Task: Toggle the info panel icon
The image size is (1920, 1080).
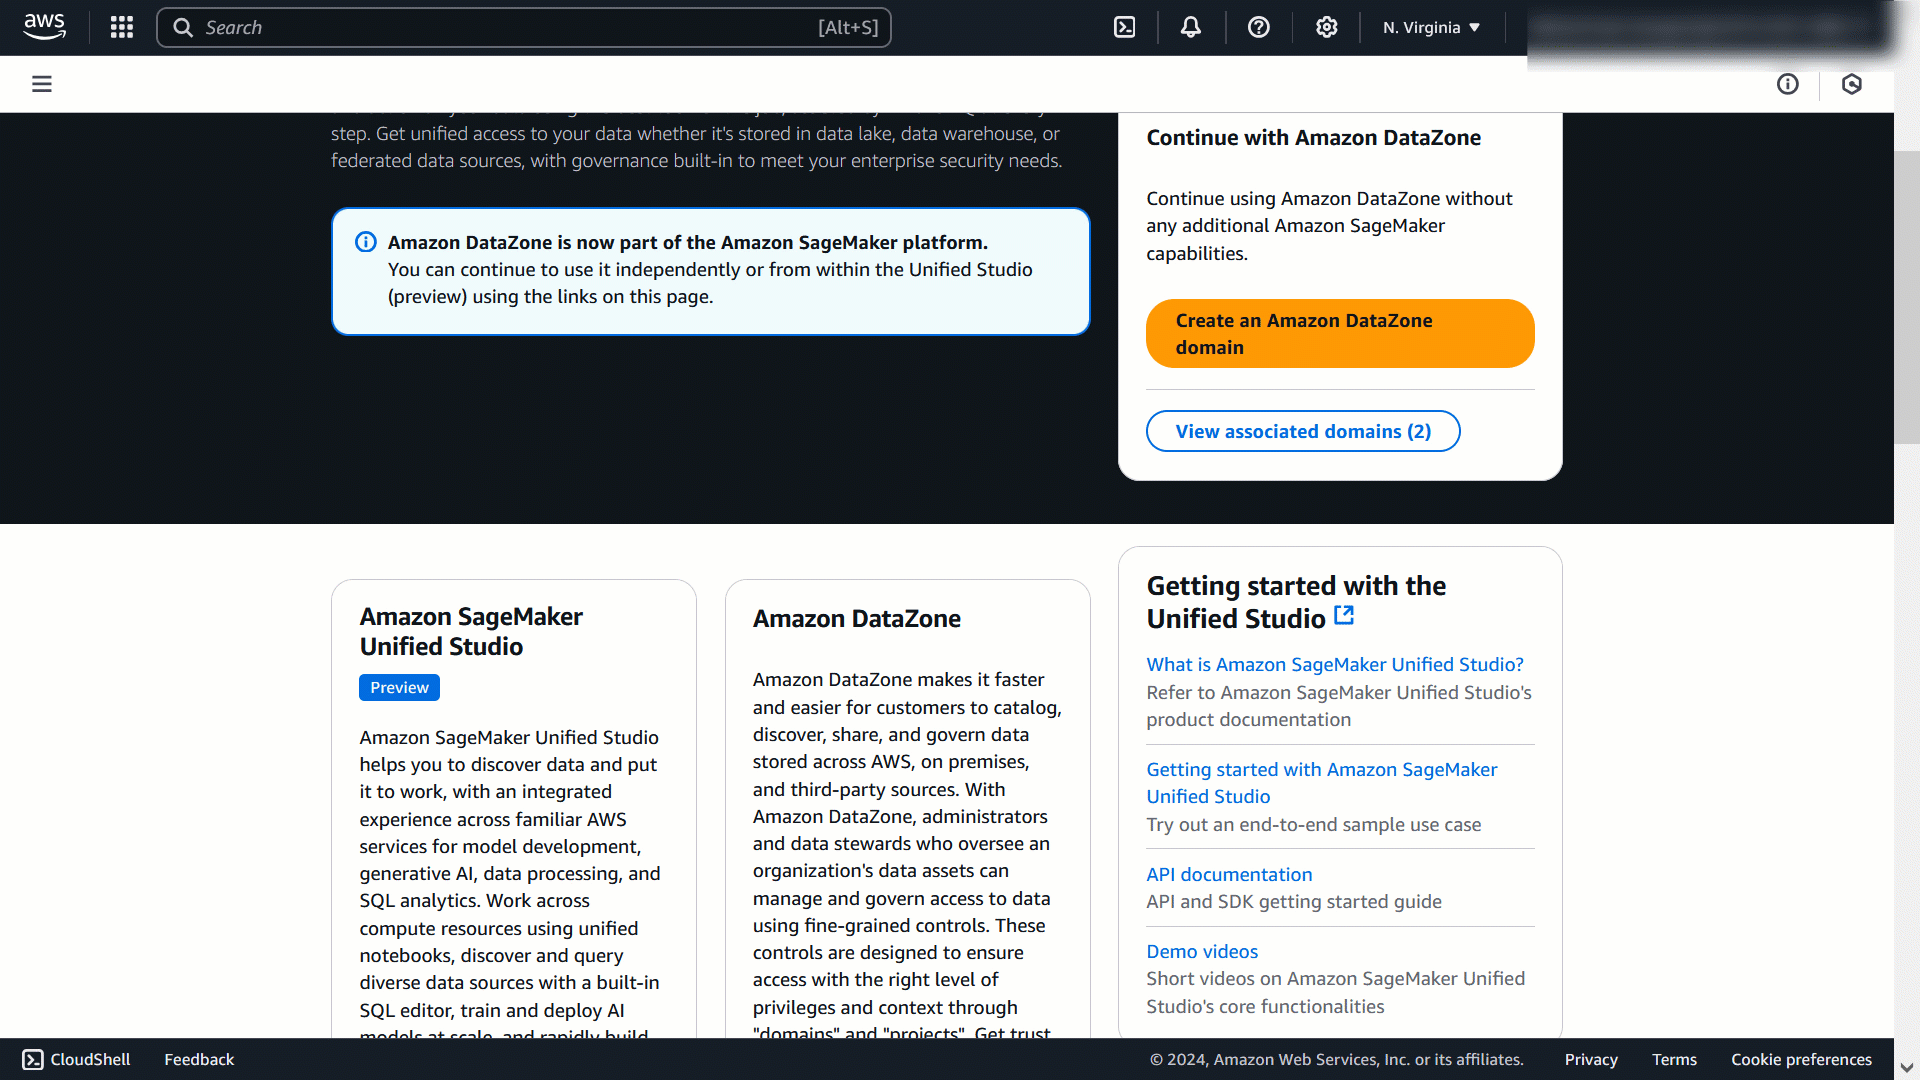Action: pos(1787,84)
